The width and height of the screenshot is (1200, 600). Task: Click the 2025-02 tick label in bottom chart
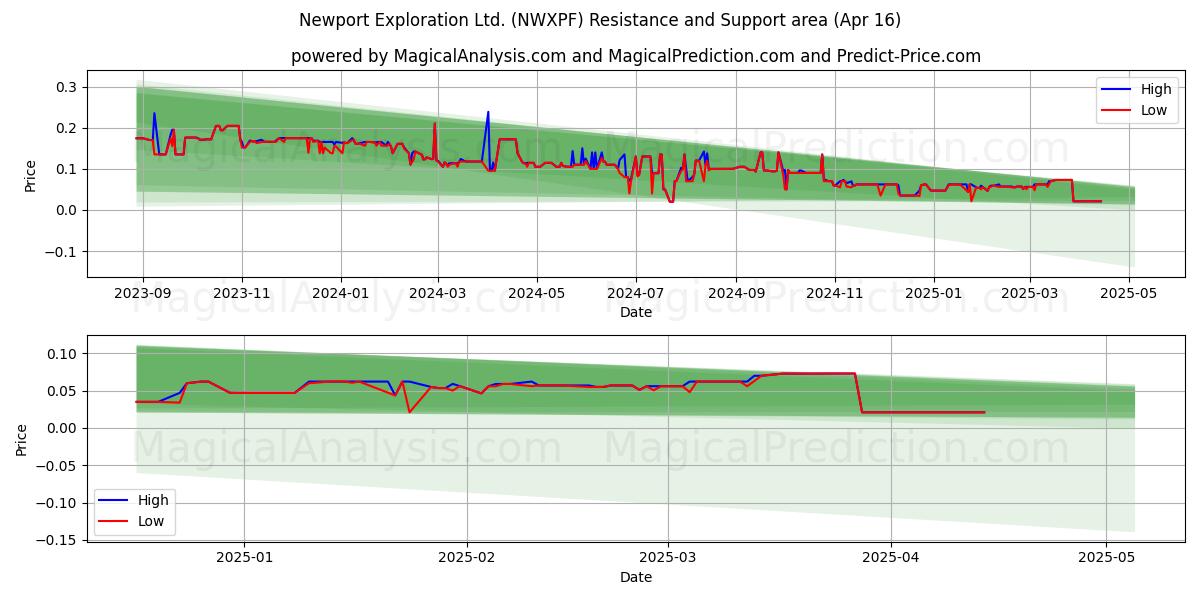pos(467,558)
